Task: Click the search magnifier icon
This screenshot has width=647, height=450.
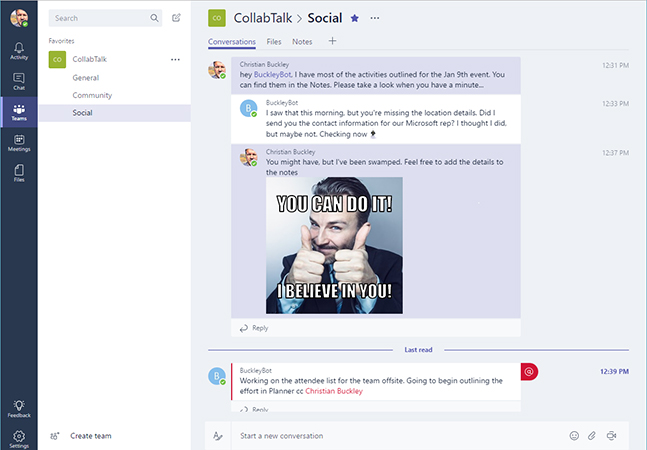Action: point(154,18)
